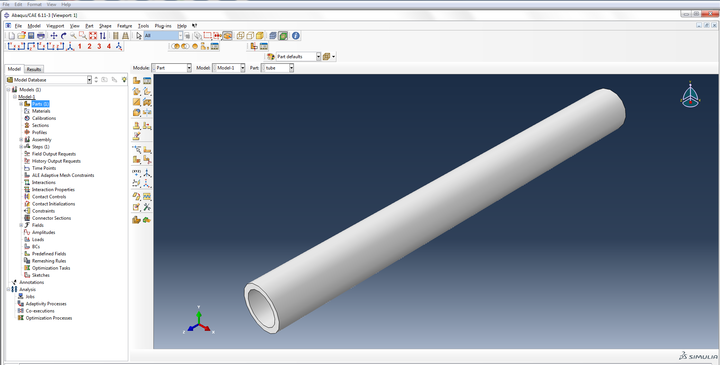Viewport: 720px width, 365px height.
Task: Select Field Output Requests tree item
Action: (x=54, y=154)
